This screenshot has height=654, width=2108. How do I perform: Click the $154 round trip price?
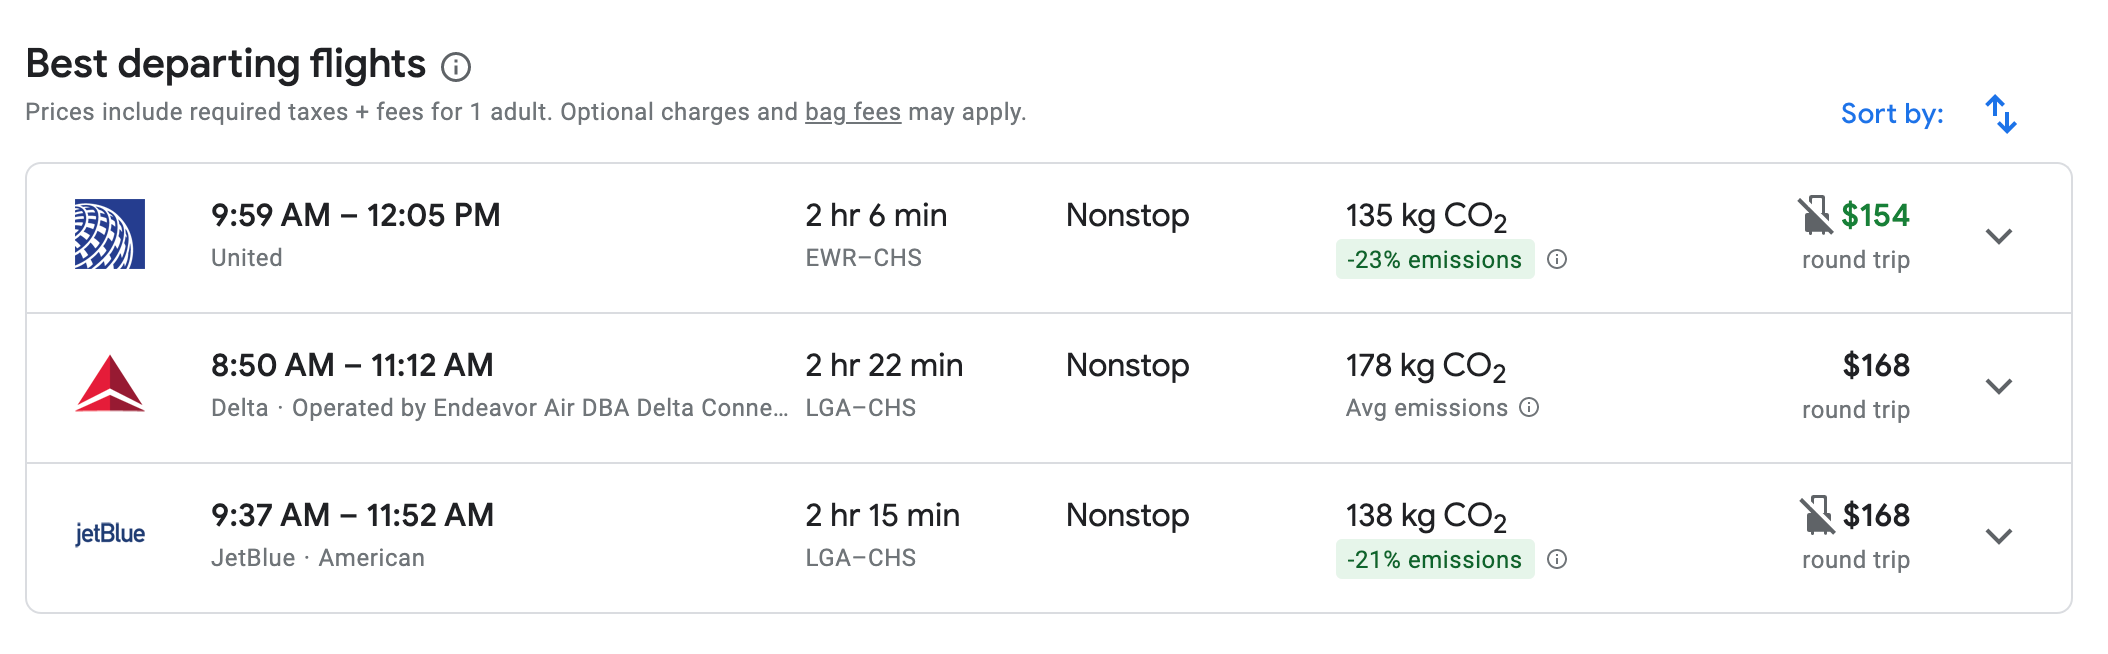1875,216
